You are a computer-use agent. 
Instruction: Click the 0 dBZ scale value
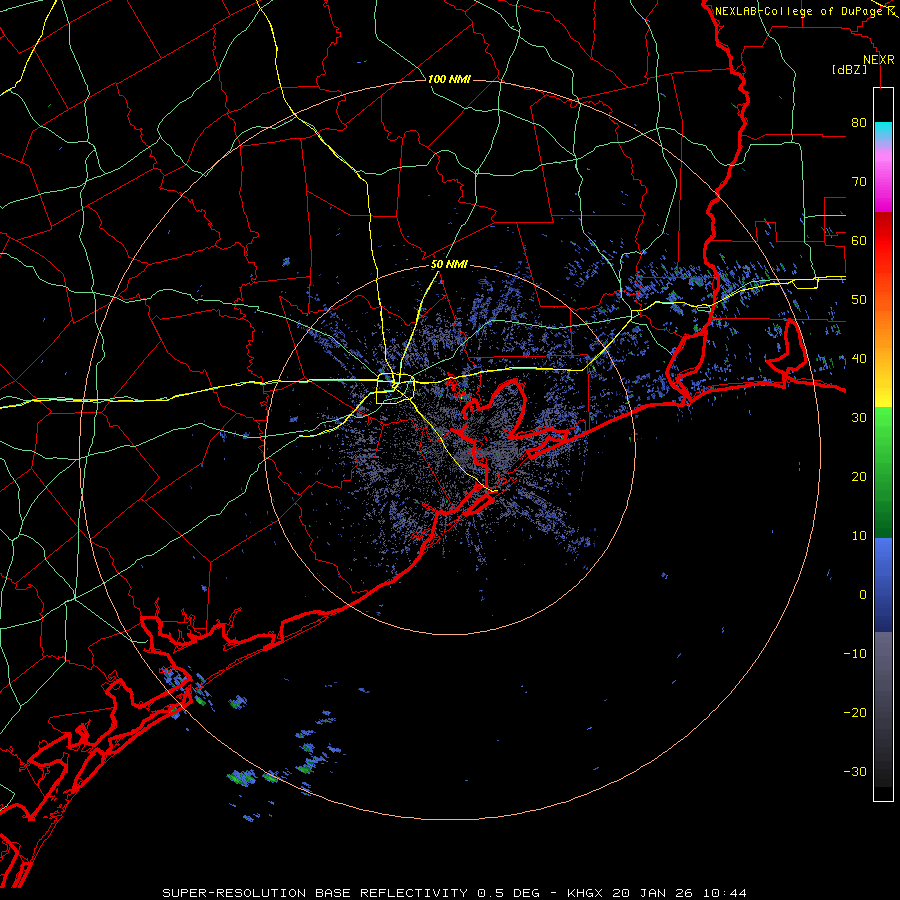point(863,595)
